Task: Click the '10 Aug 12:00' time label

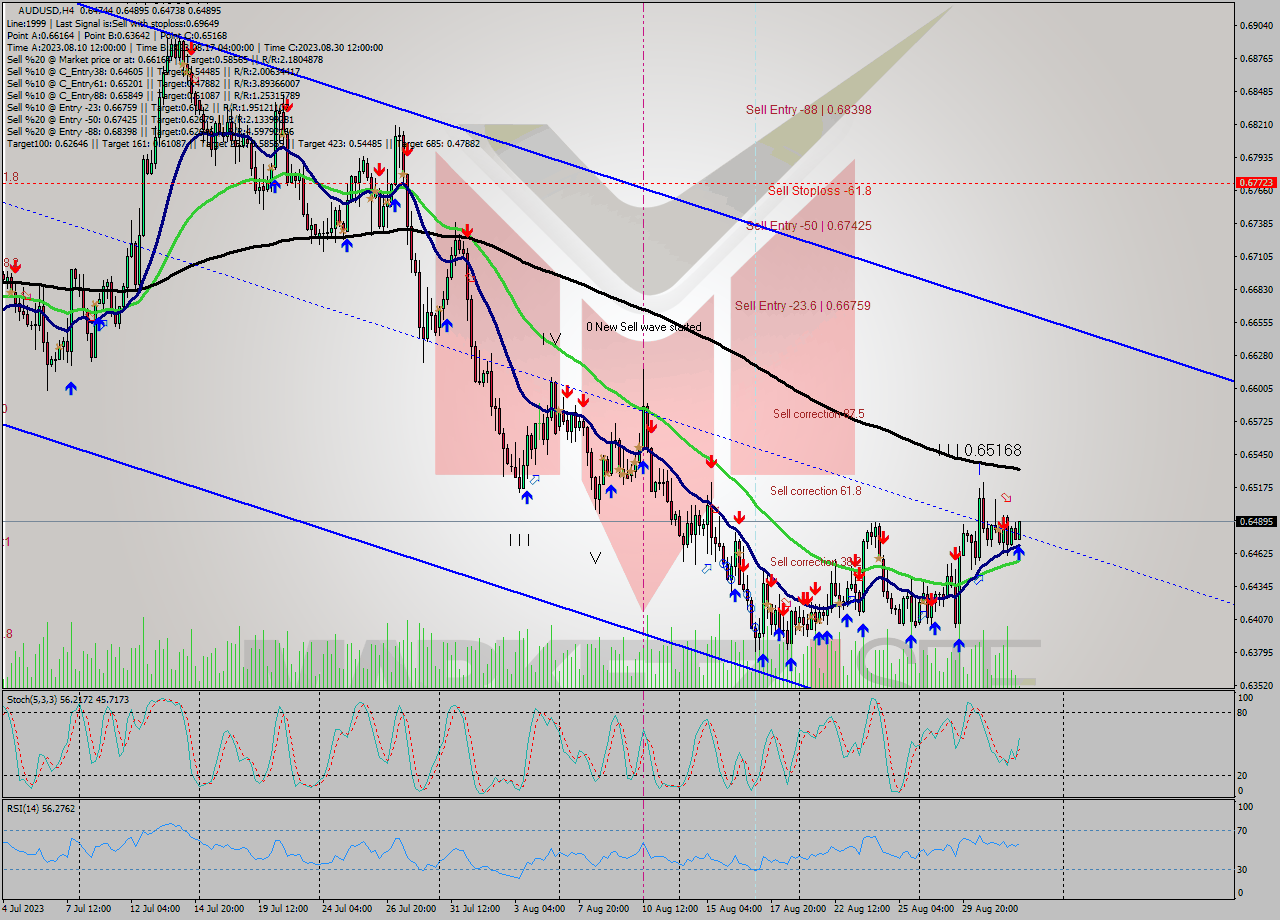Action: [x=669, y=908]
